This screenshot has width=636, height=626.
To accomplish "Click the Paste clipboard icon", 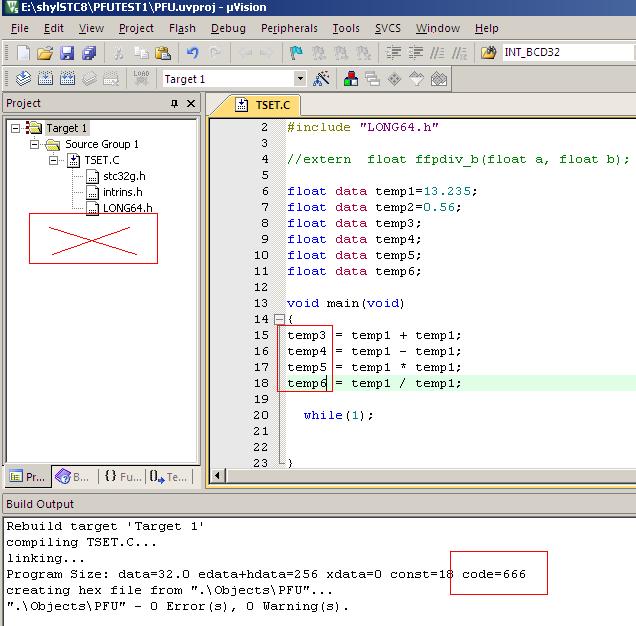I will coord(163,53).
